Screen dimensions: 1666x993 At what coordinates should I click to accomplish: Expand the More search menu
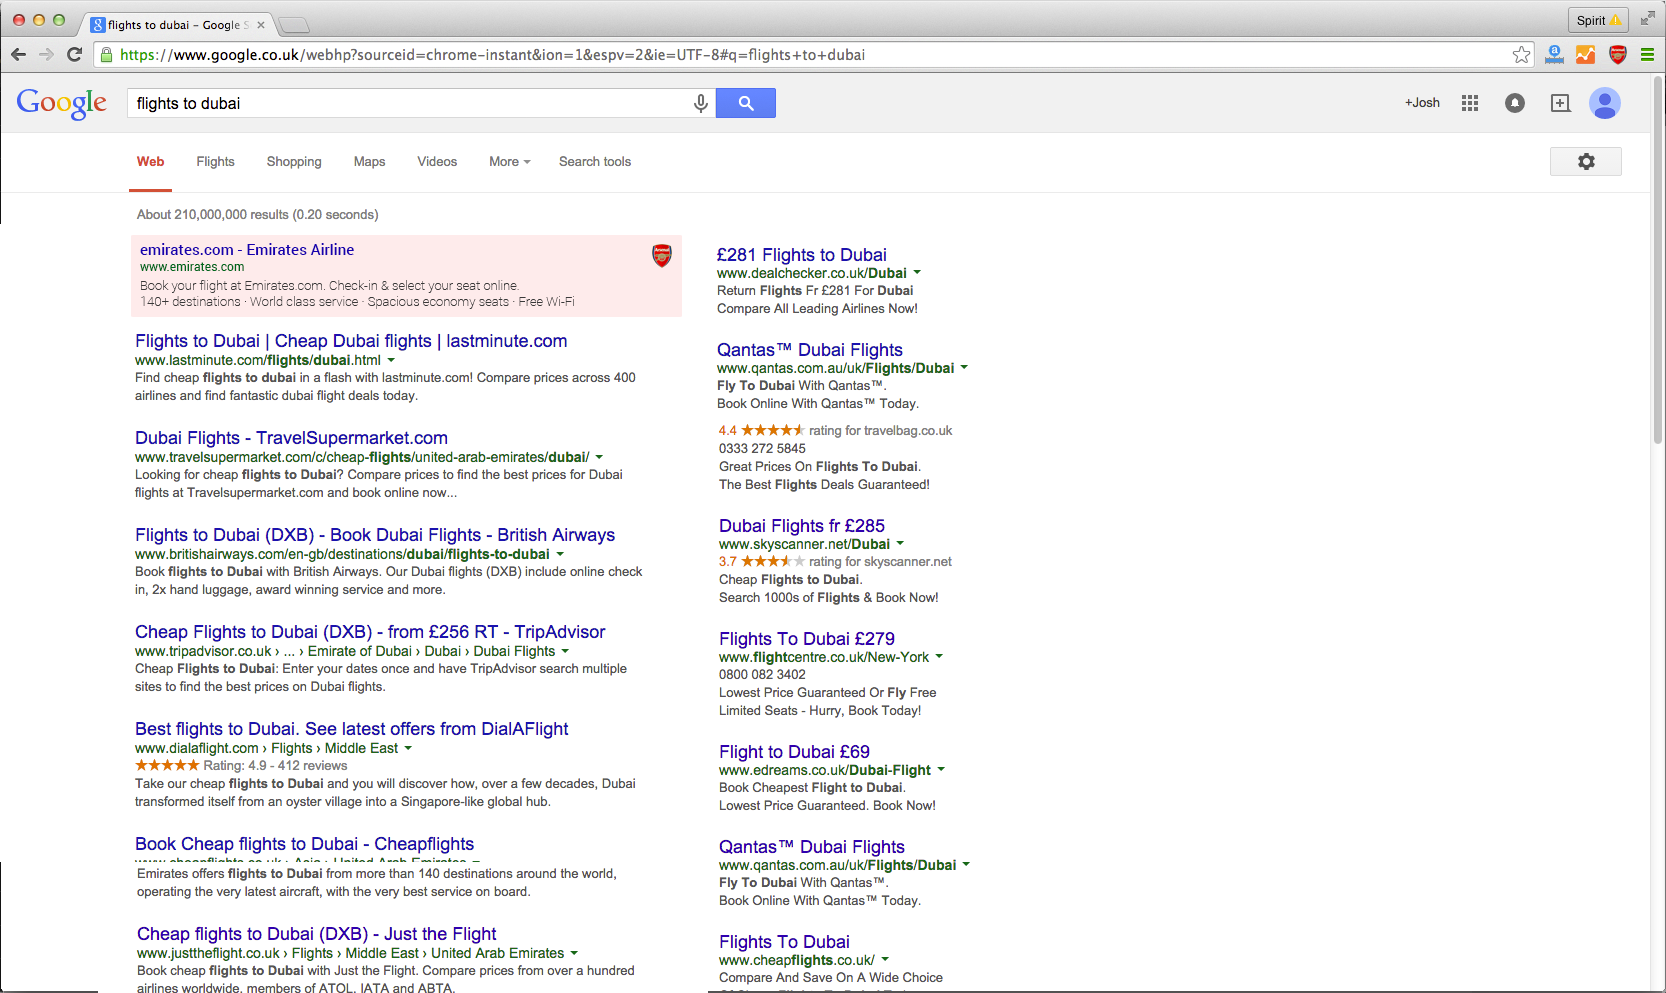tap(509, 162)
